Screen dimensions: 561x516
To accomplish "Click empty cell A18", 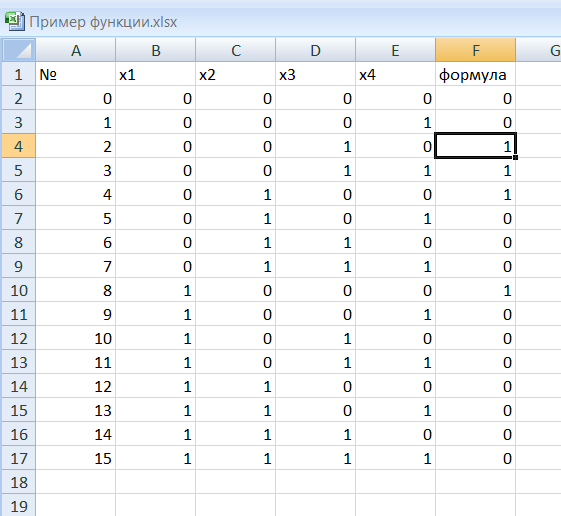I will [x=75, y=482].
